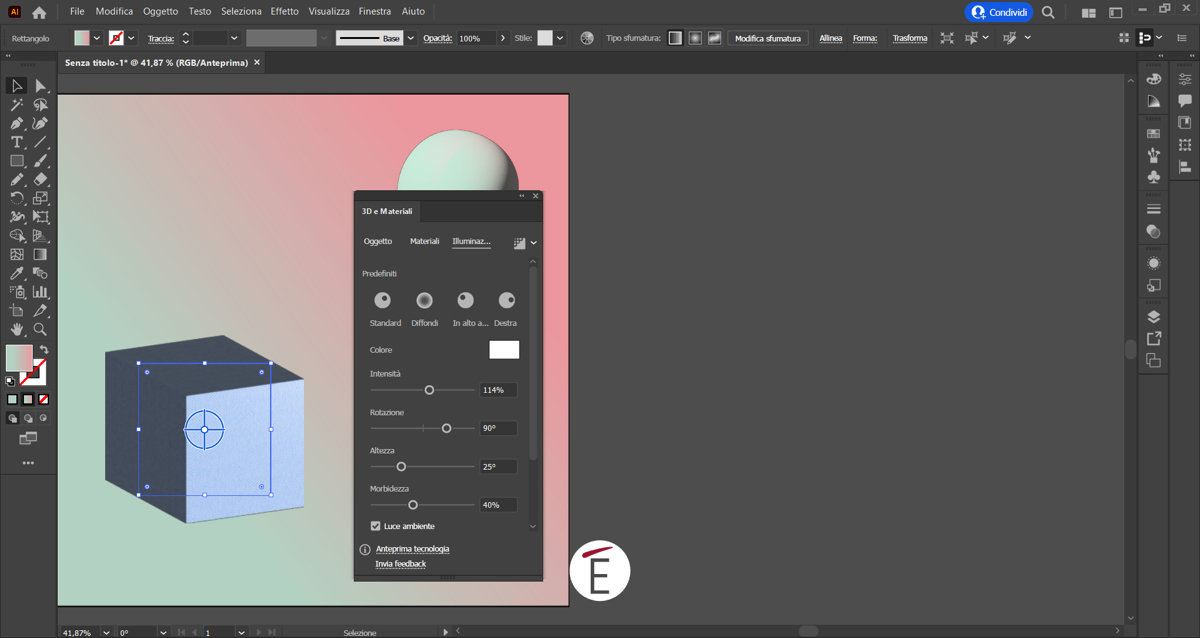Open the render settings dropdown in 3D panel
This screenshot has height=638, width=1200.
coord(534,243)
